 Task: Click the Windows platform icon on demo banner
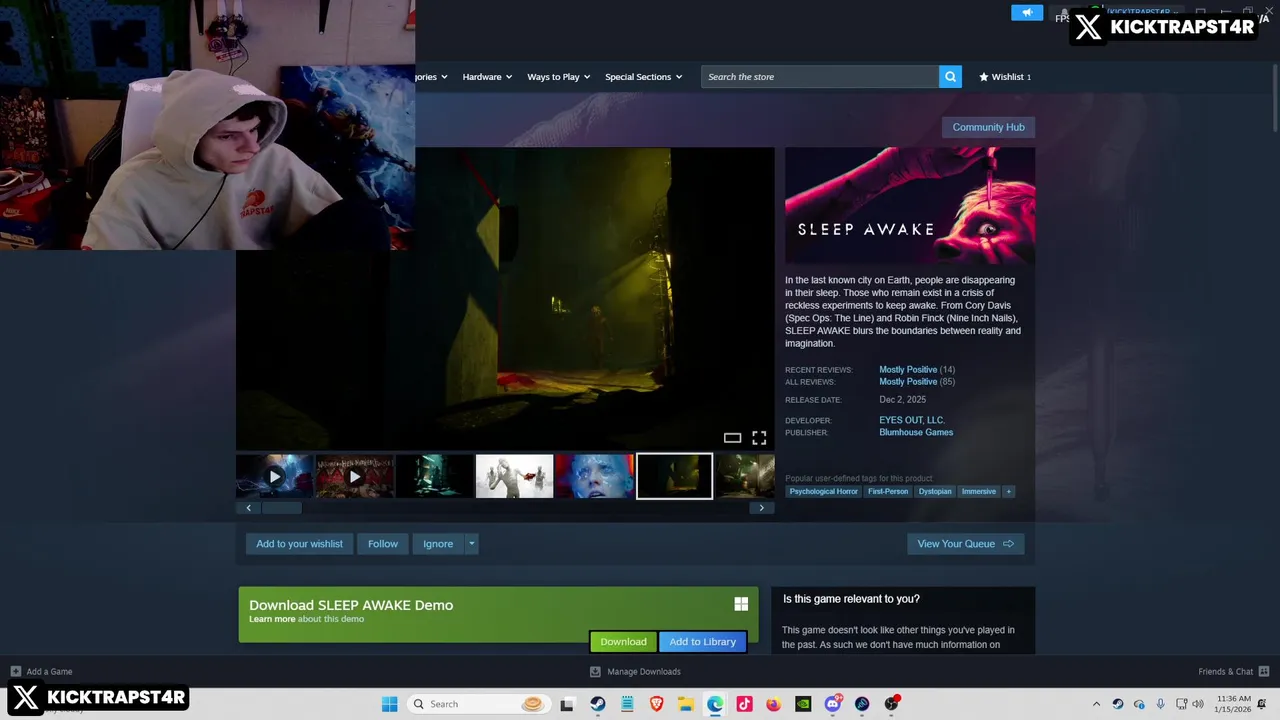(x=741, y=604)
